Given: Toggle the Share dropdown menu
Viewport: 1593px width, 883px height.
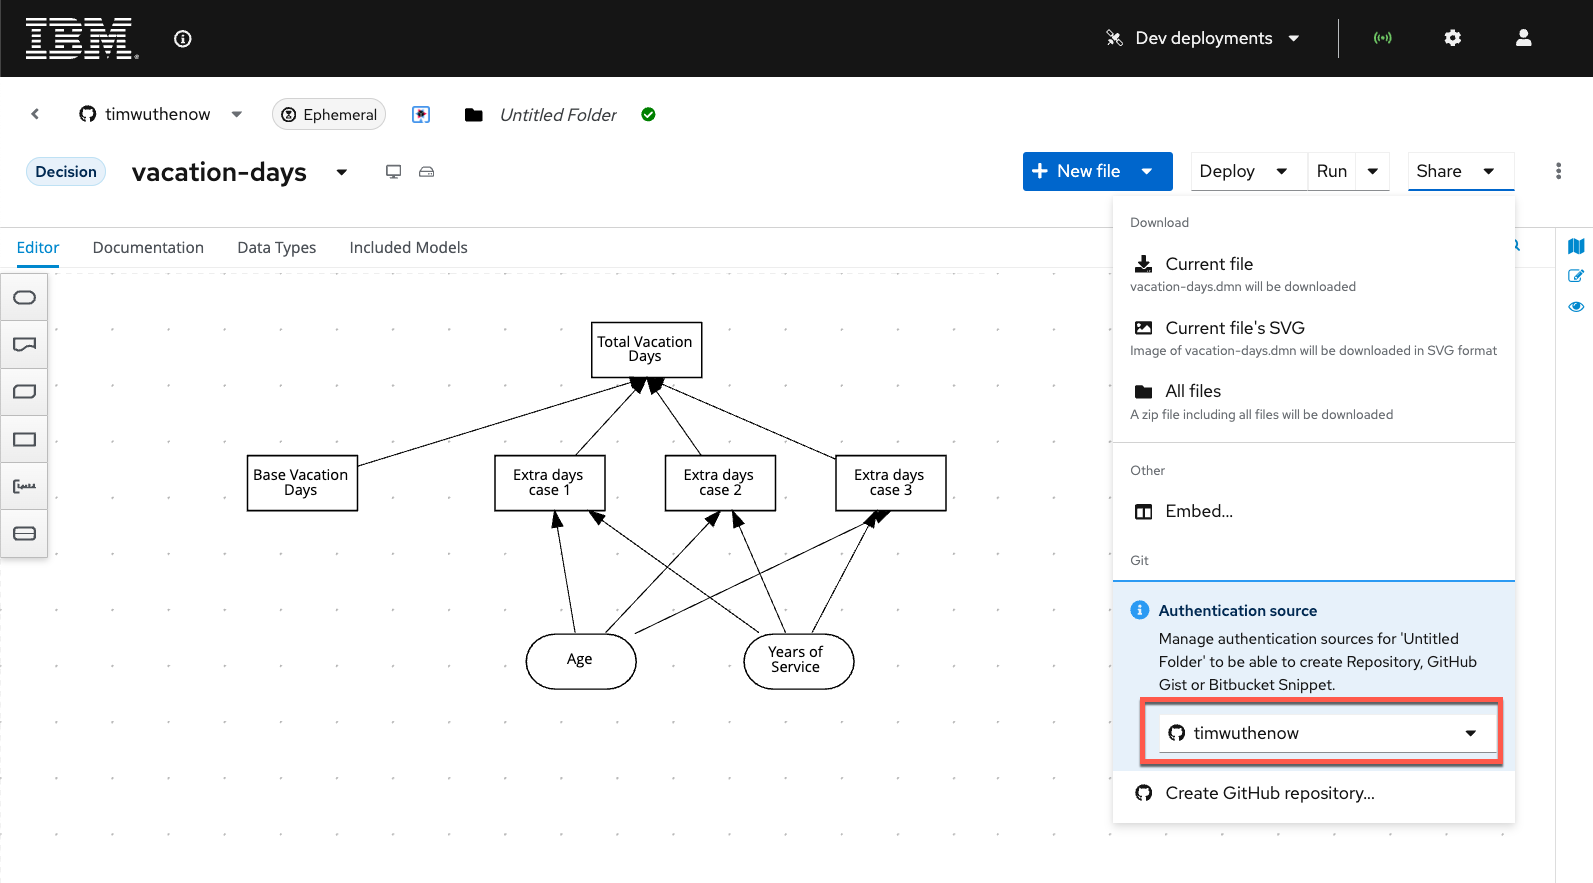Looking at the screenshot, I should tap(1460, 171).
